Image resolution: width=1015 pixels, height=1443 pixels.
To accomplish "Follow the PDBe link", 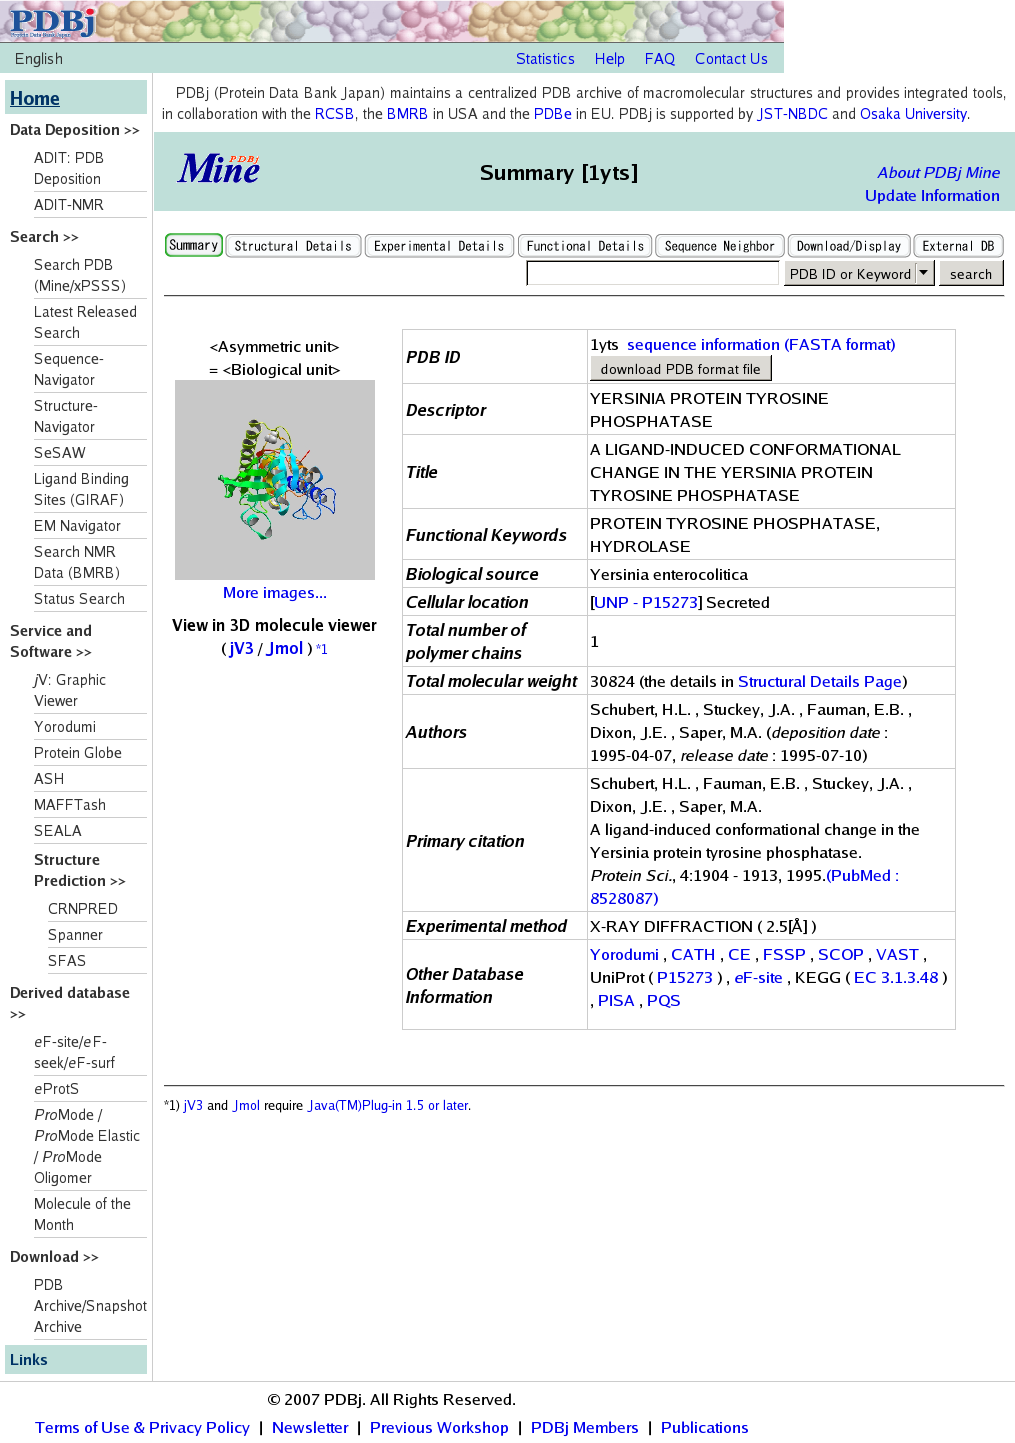I will coord(553,114).
